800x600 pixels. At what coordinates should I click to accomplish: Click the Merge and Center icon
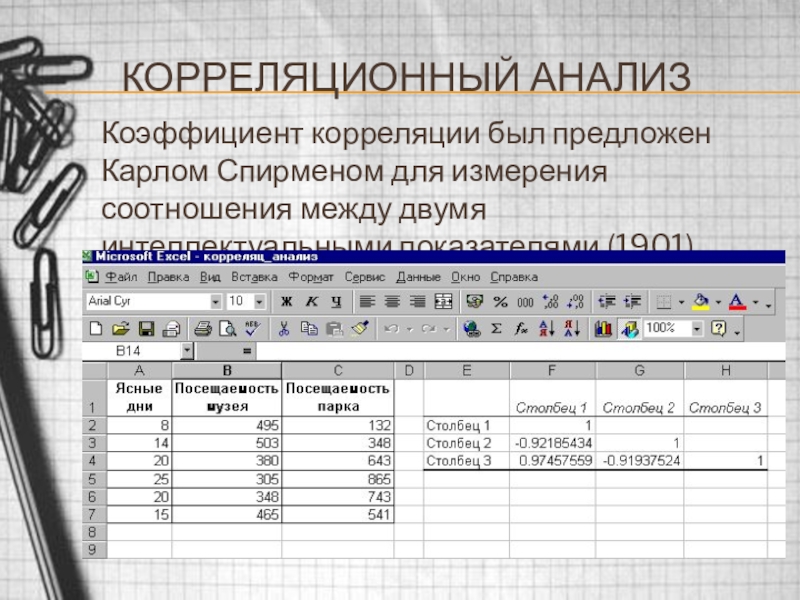[444, 301]
